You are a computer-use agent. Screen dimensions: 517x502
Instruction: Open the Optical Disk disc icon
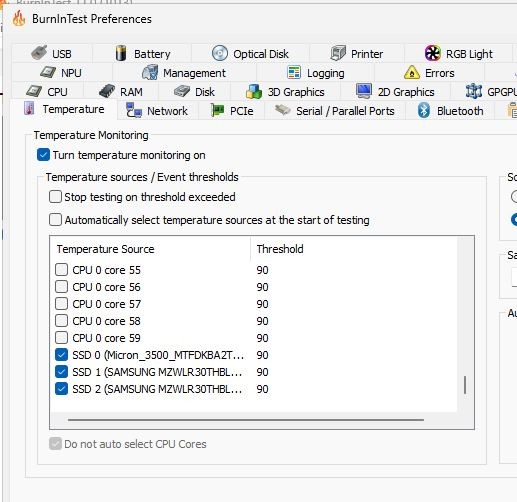(x=220, y=53)
